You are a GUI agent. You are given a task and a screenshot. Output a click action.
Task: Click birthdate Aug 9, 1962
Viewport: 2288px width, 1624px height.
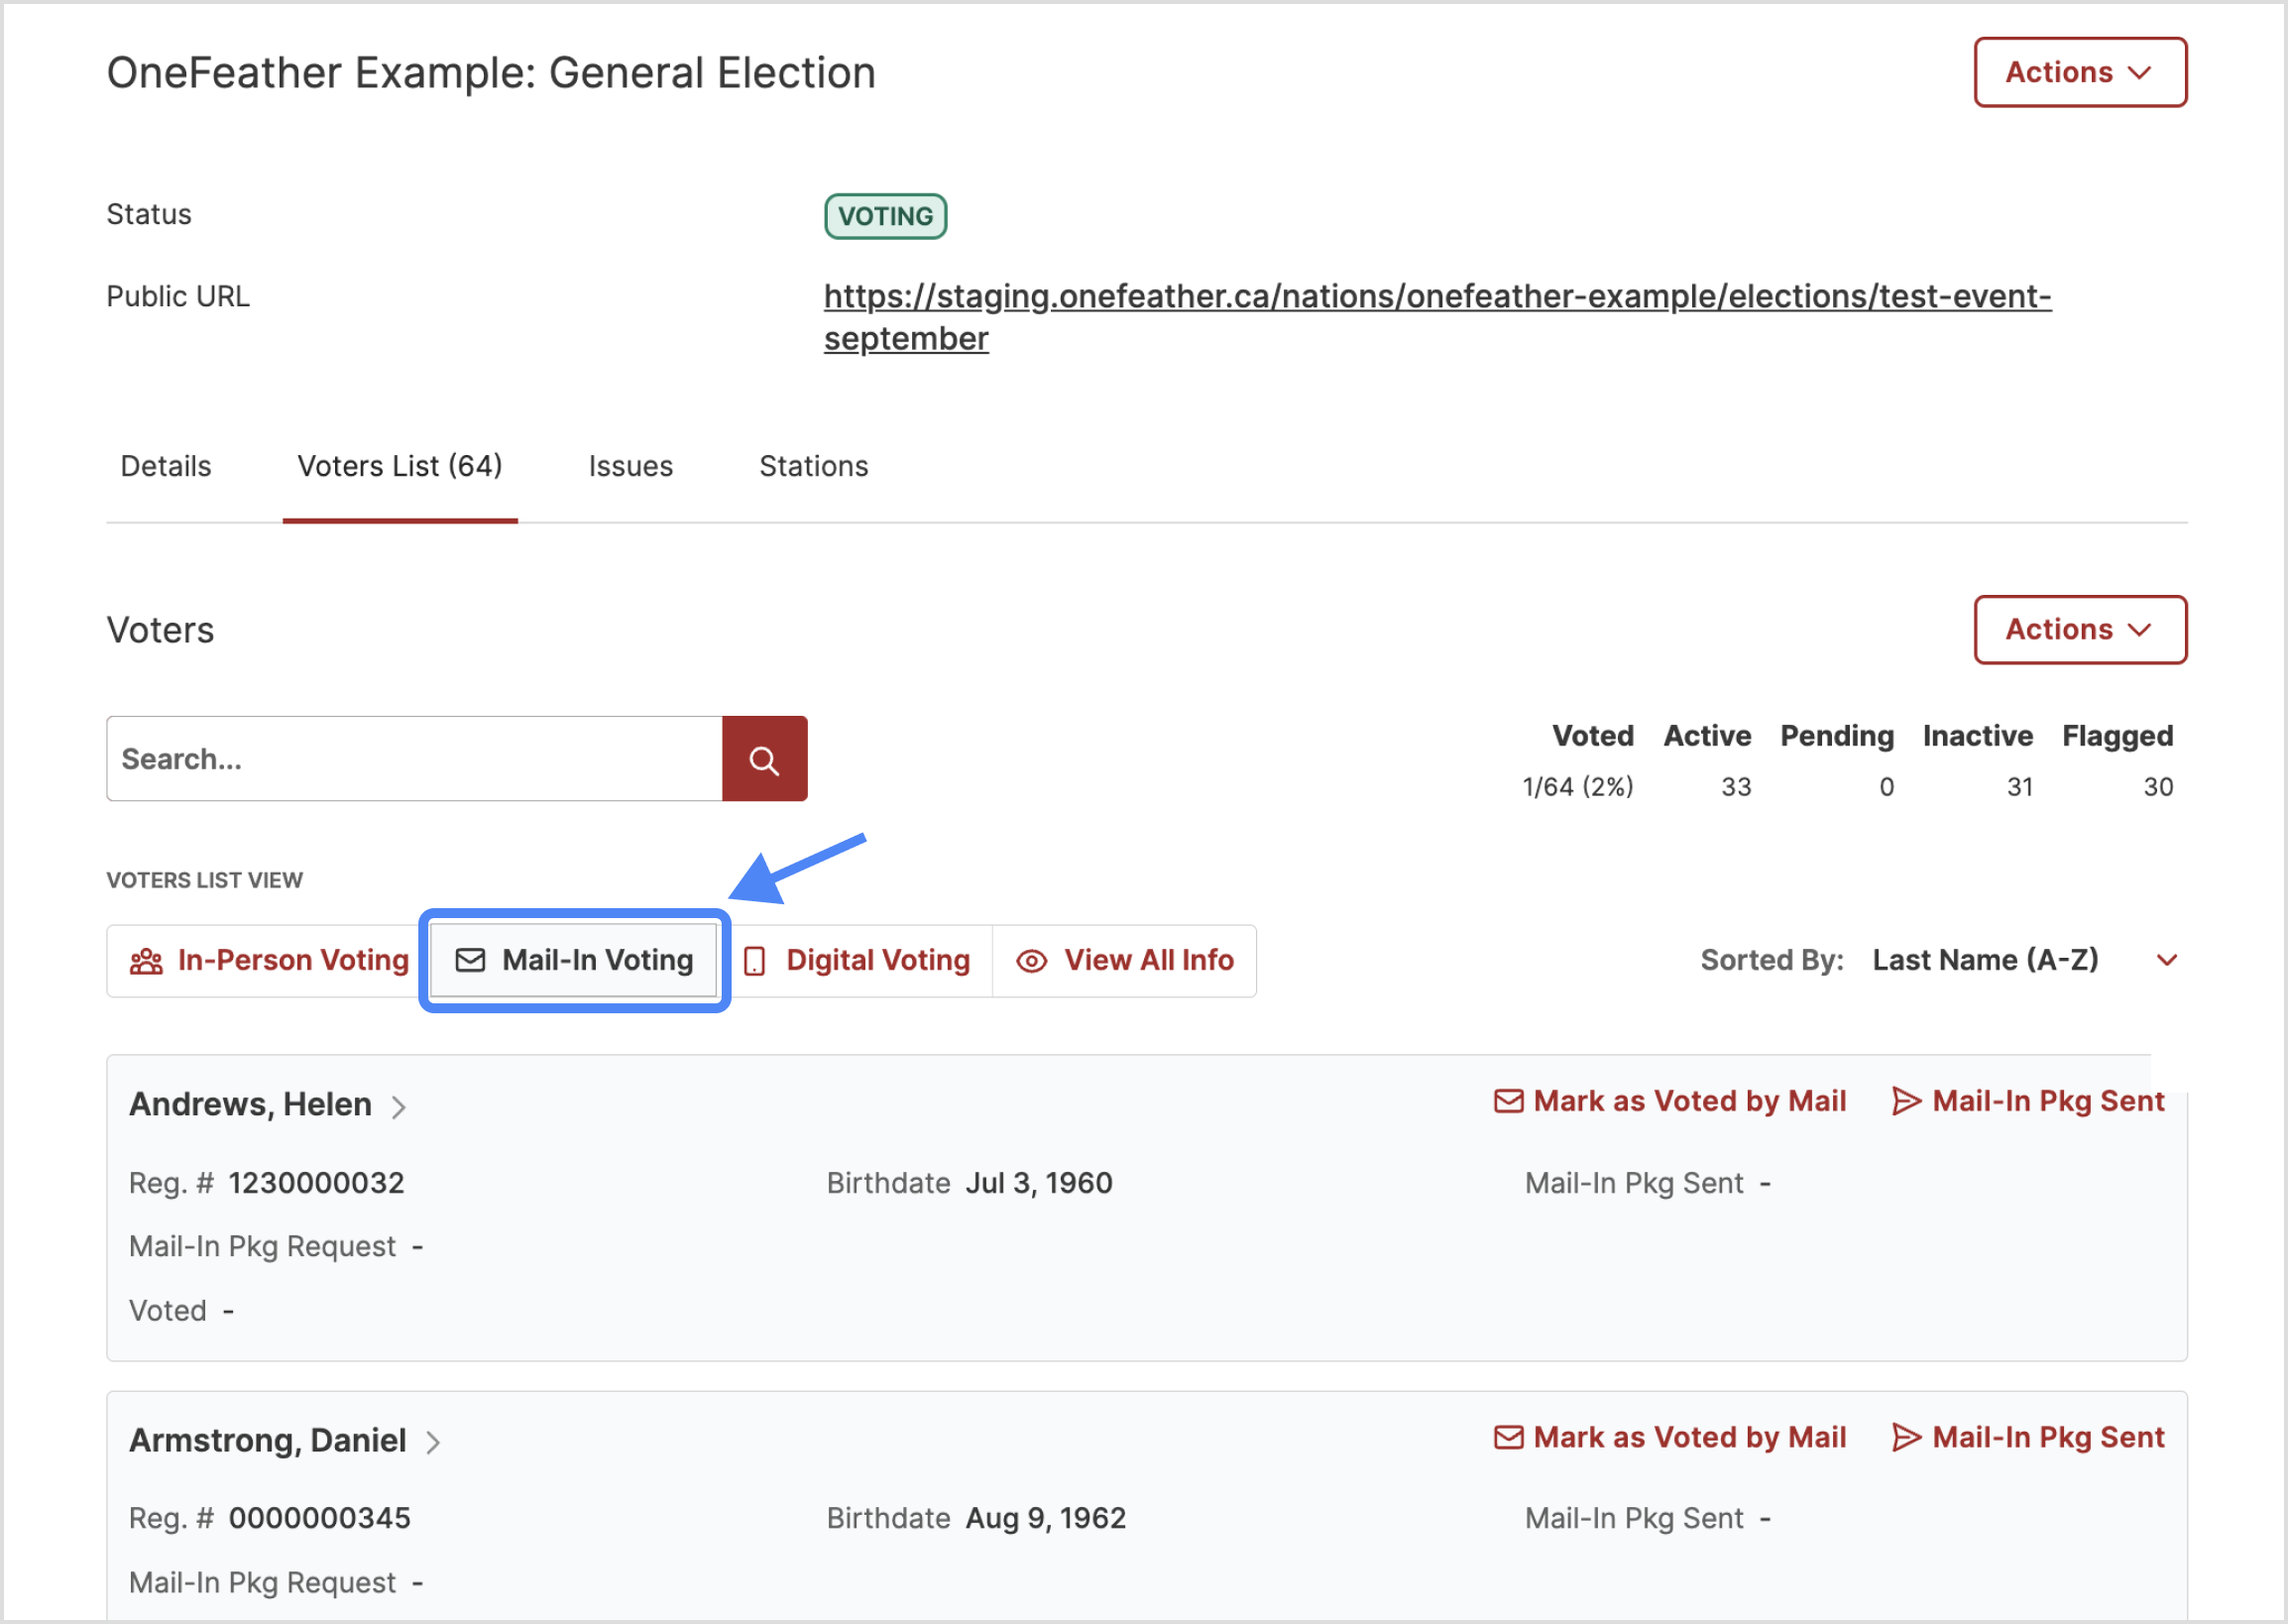(x=1046, y=1518)
